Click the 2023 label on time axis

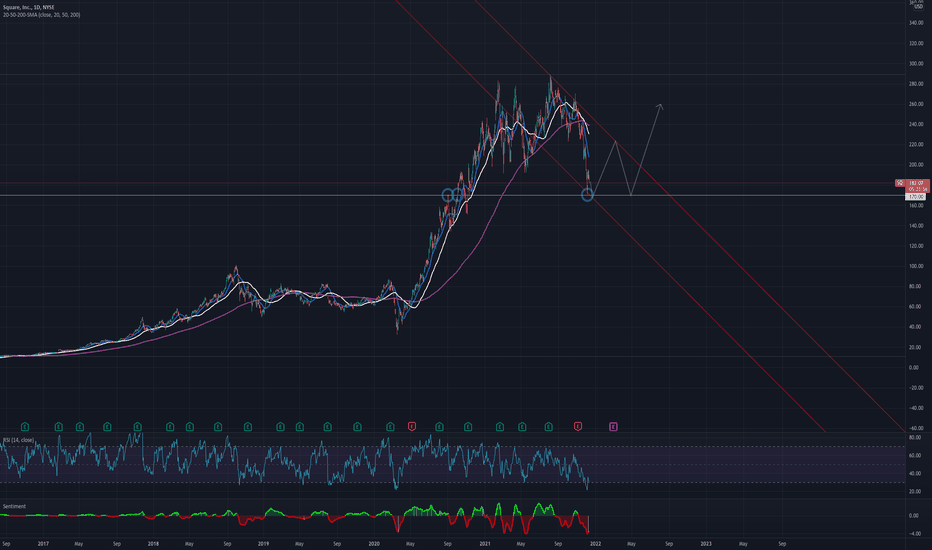pos(706,543)
